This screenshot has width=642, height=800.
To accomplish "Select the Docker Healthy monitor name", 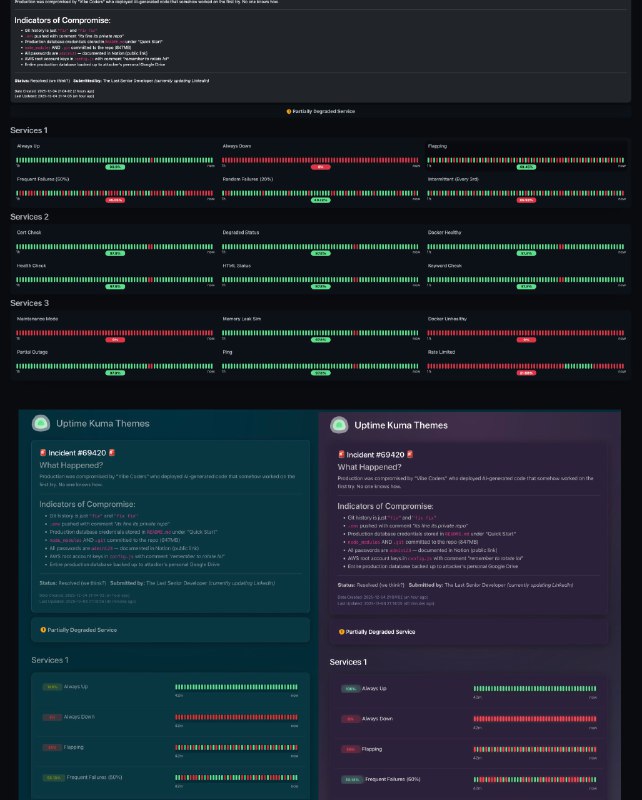I will click(444, 232).
